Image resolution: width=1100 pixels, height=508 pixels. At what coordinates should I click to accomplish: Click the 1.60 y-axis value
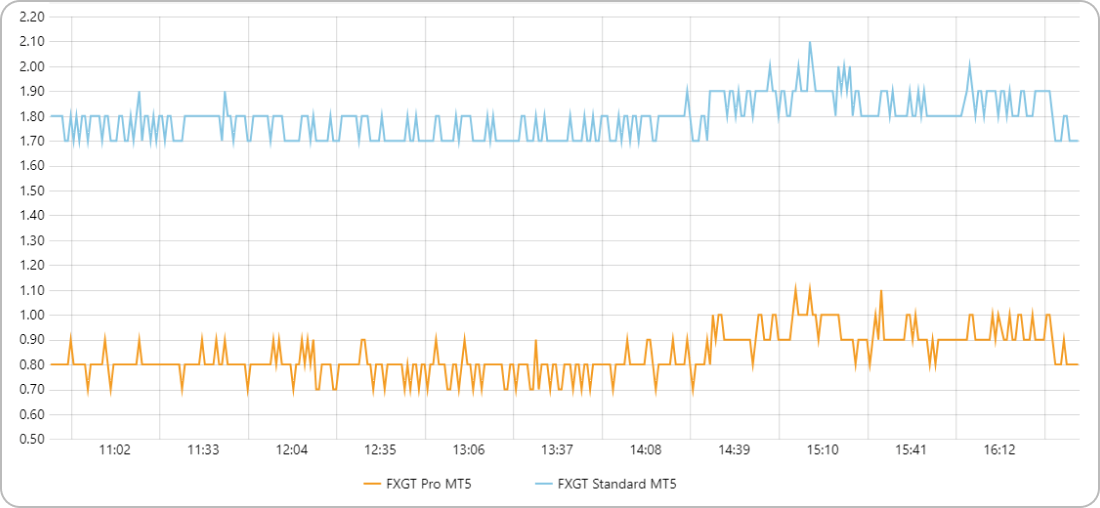[x=33, y=166]
